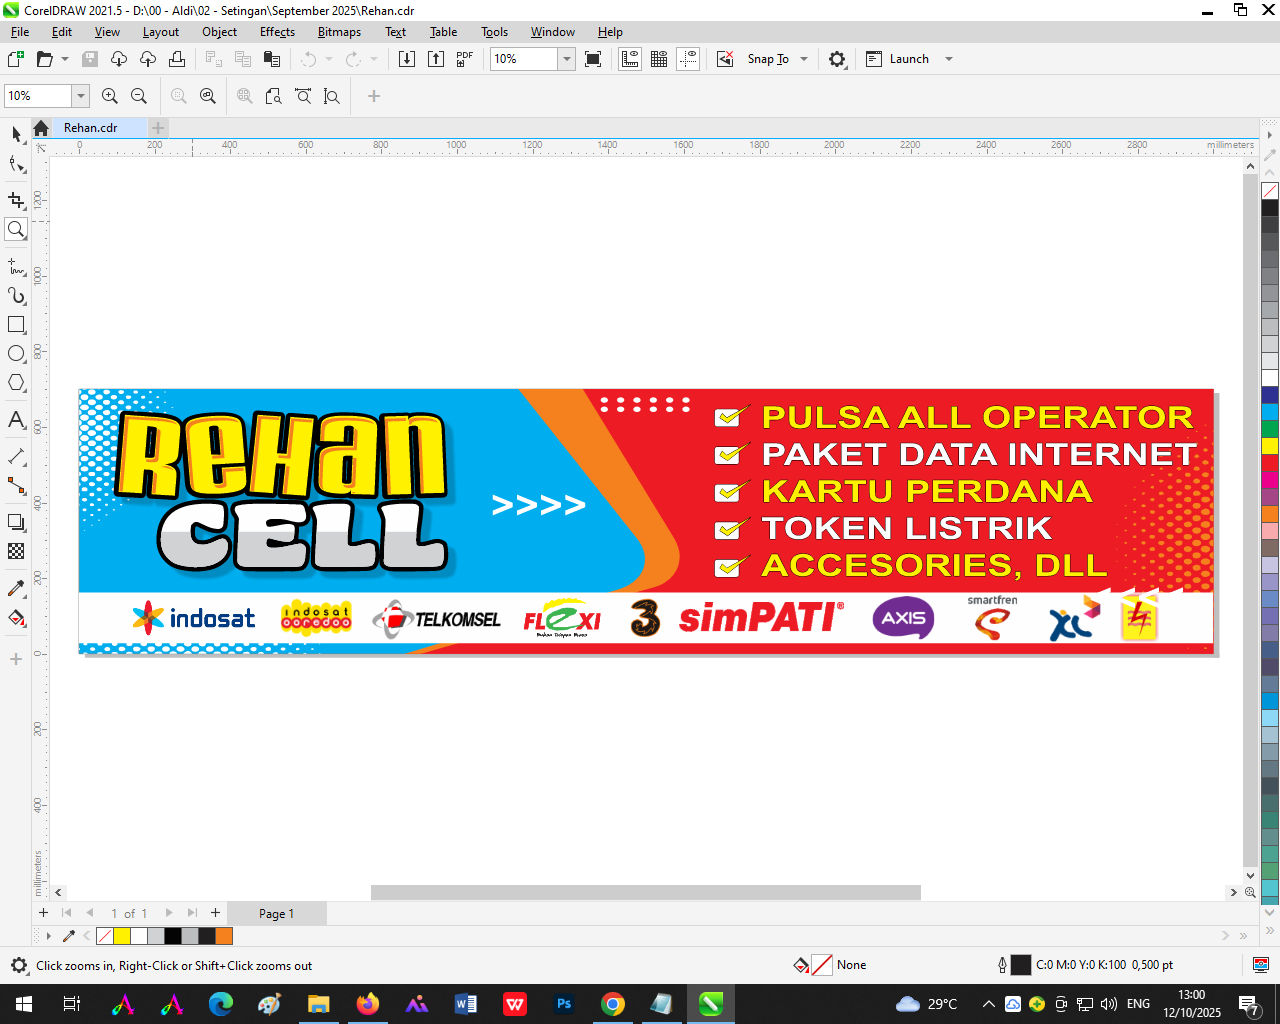Select the Pick tool in toolbox
The image size is (1280, 1024).
(16, 134)
